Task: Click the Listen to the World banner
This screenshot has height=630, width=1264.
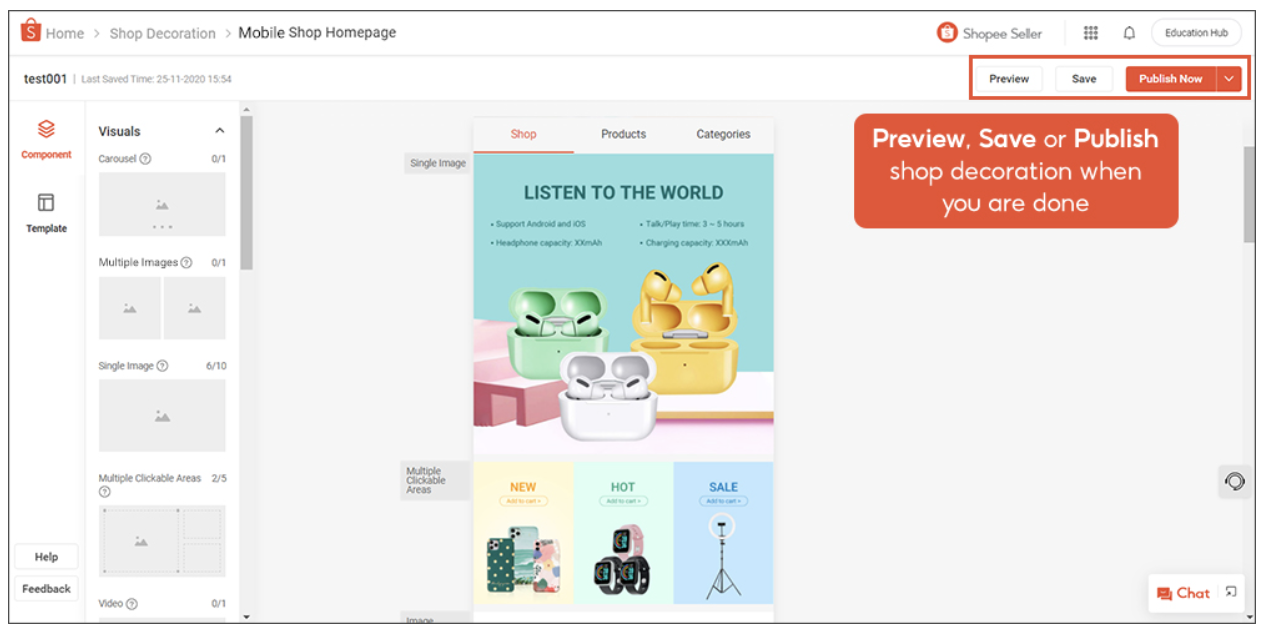Action: pyautogui.click(x=623, y=305)
